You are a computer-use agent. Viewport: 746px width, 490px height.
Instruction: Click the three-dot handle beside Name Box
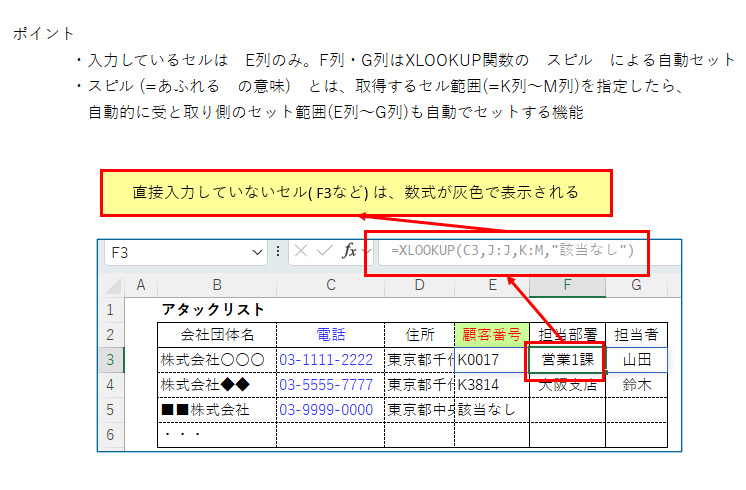pos(279,251)
